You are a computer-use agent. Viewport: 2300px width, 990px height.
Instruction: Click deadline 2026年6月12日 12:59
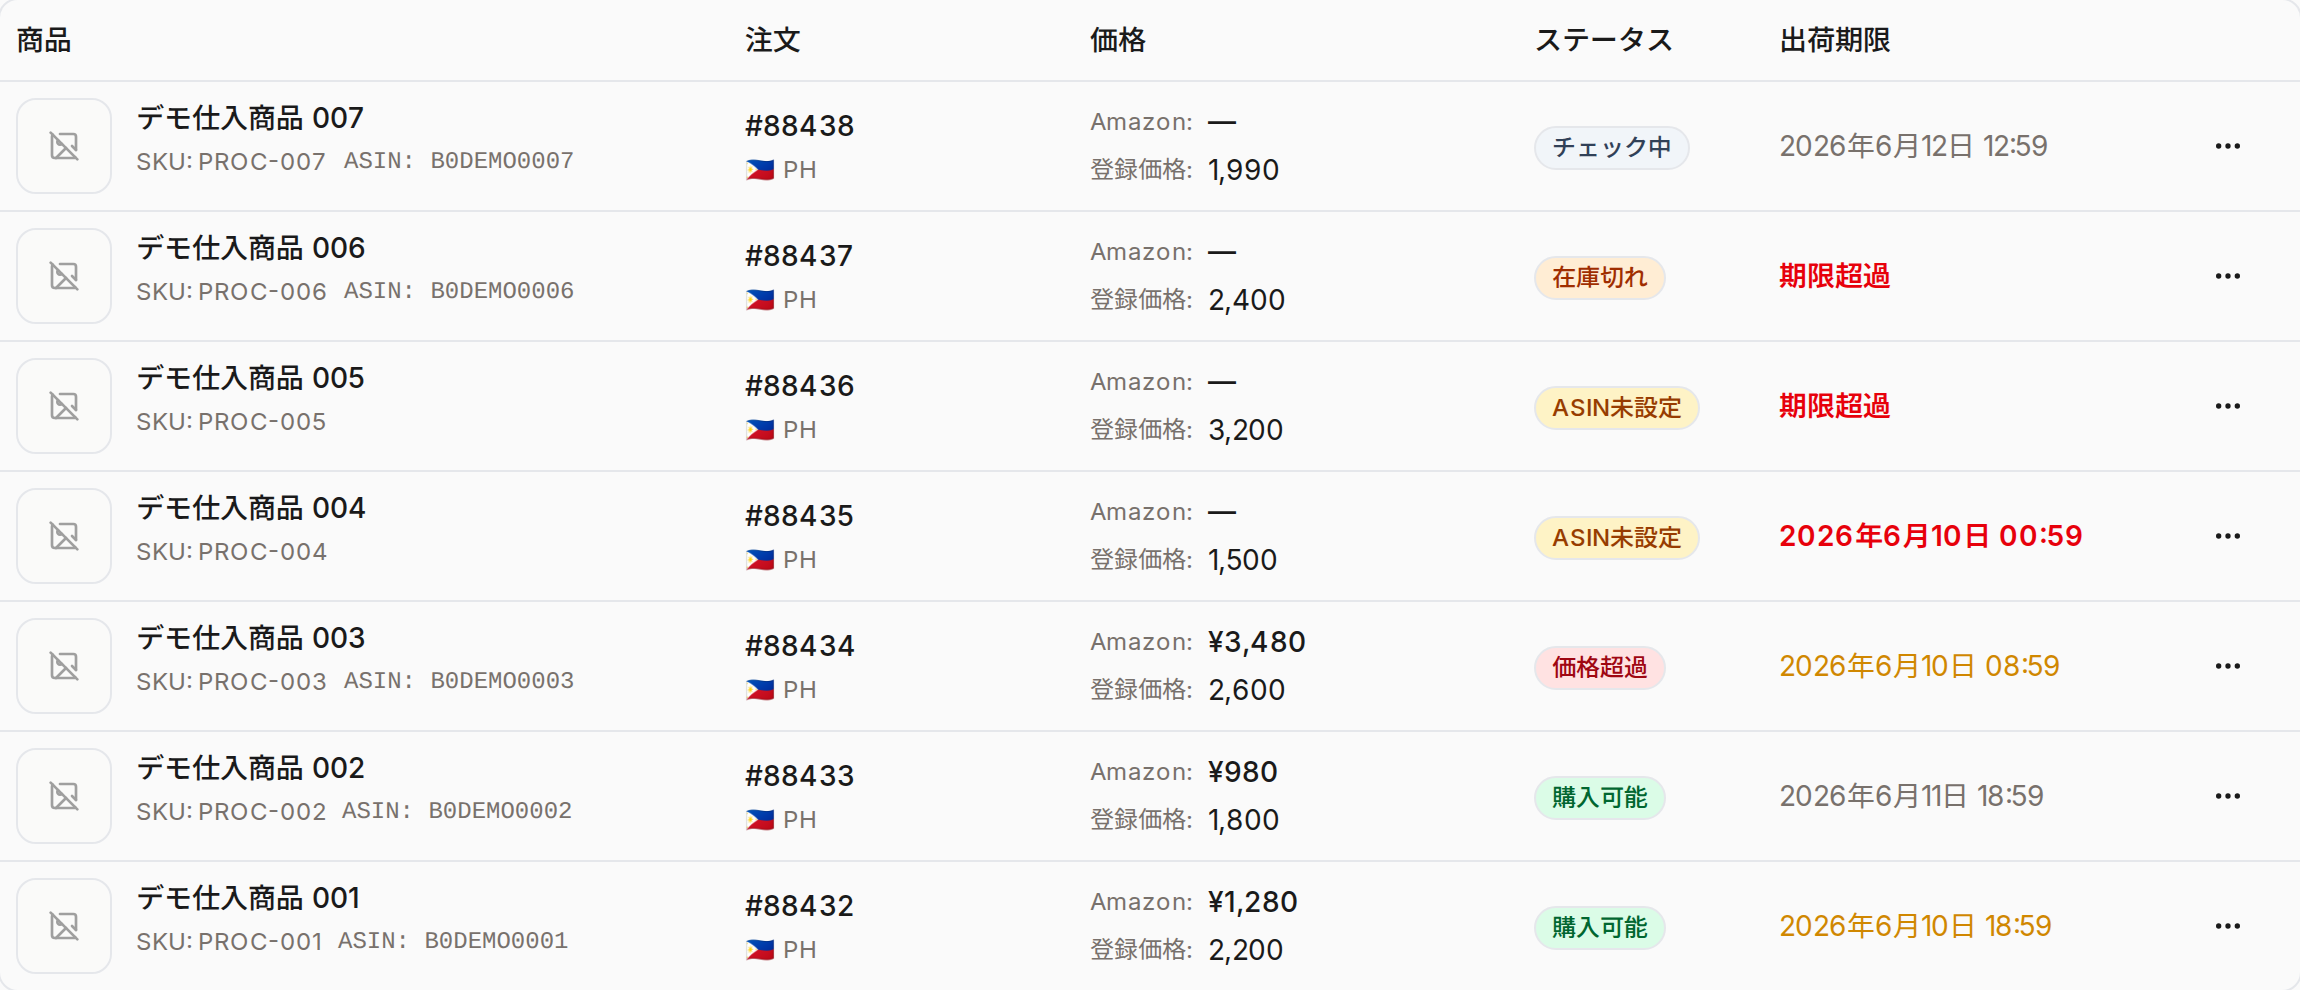click(1914, 146)
